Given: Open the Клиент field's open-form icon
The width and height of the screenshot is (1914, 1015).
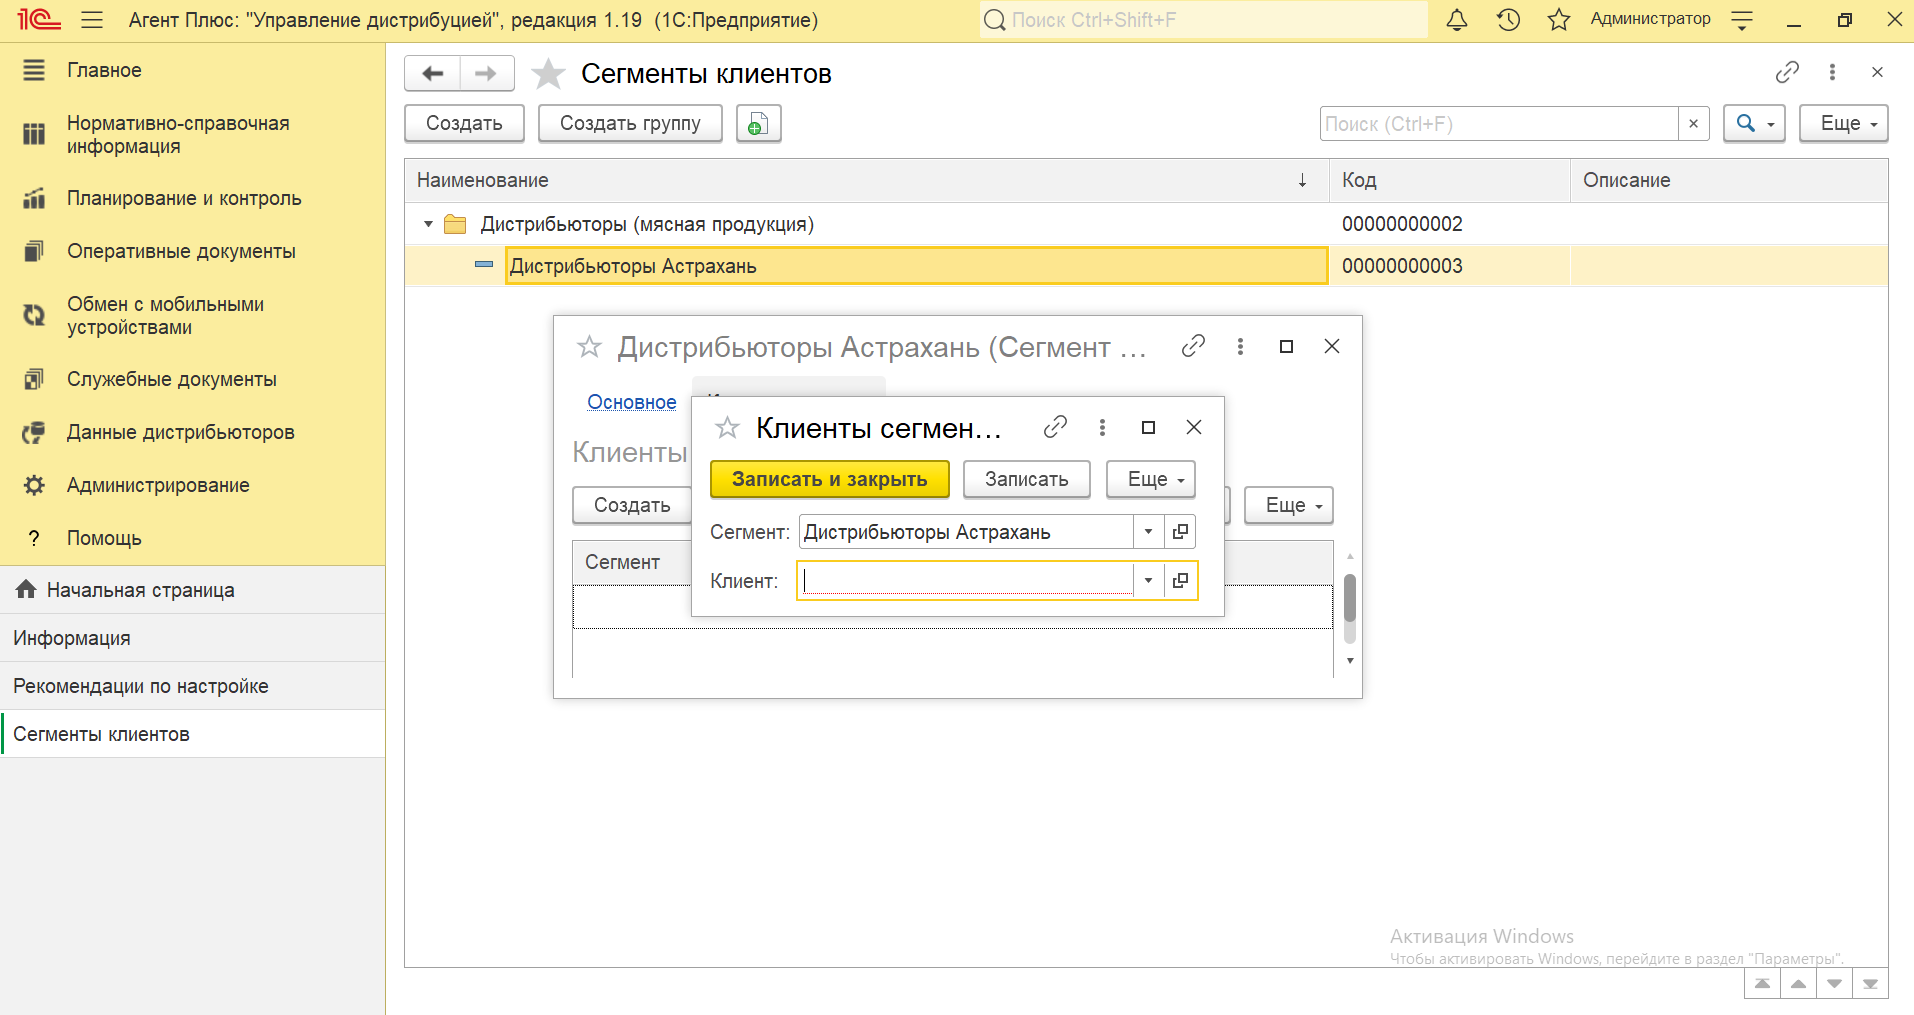Looking at the screenshot, I should coord(1180,581).
